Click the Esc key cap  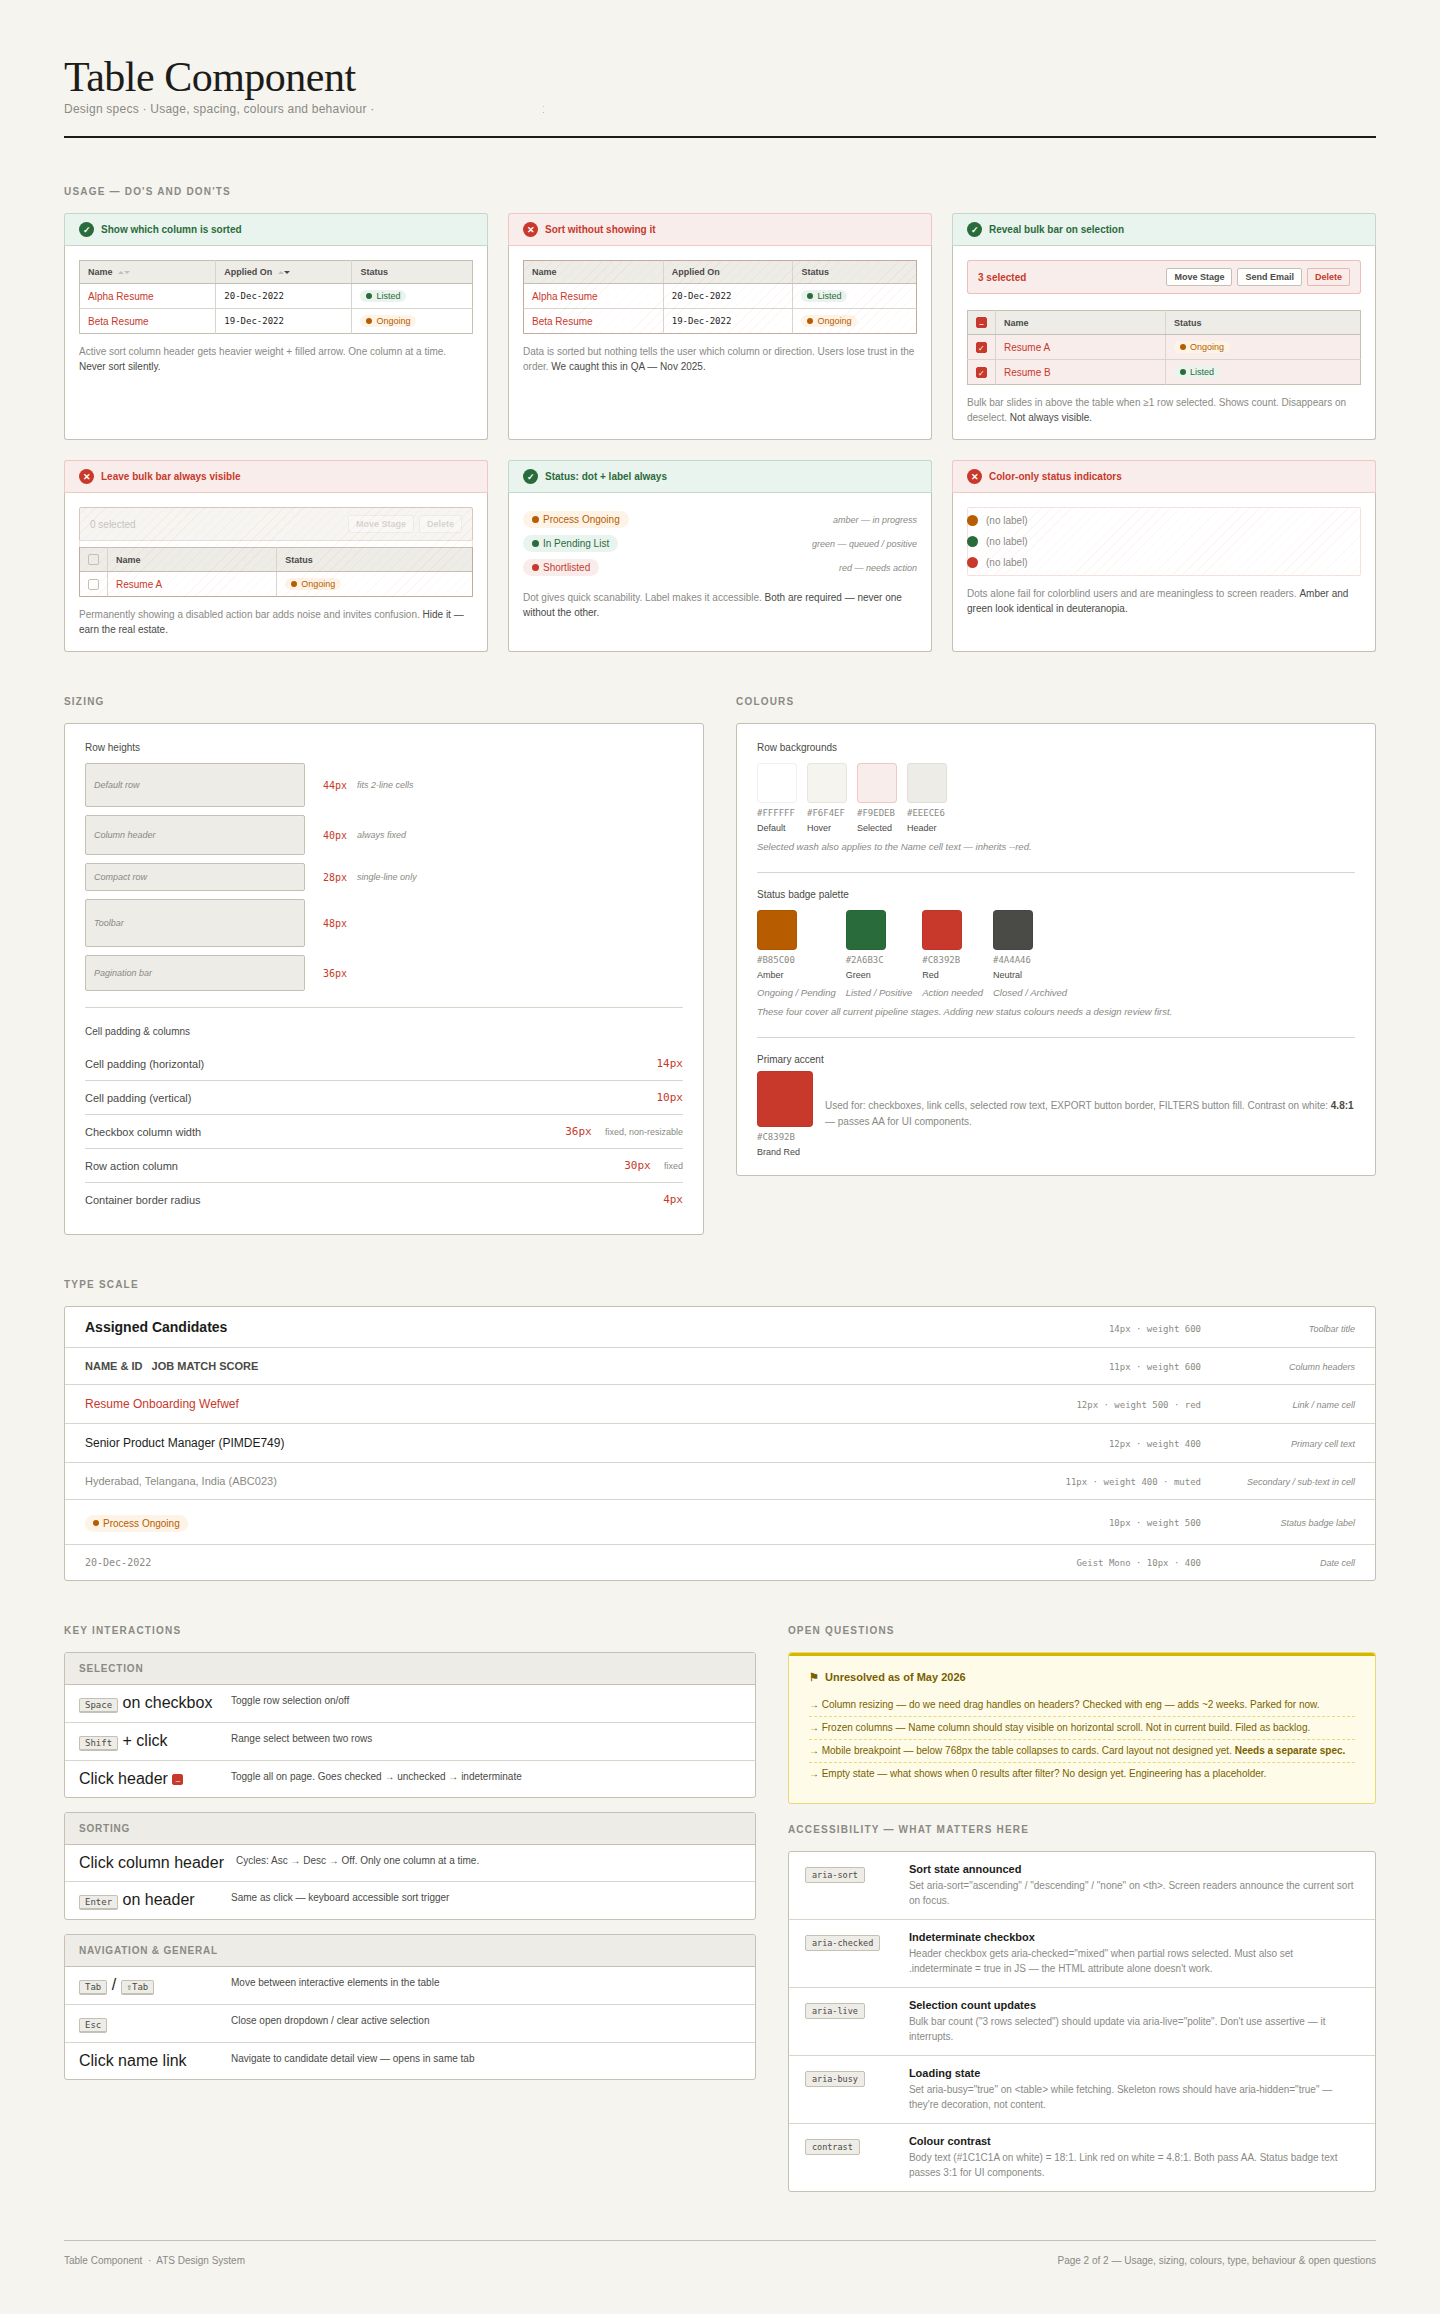coord(93,2025)
